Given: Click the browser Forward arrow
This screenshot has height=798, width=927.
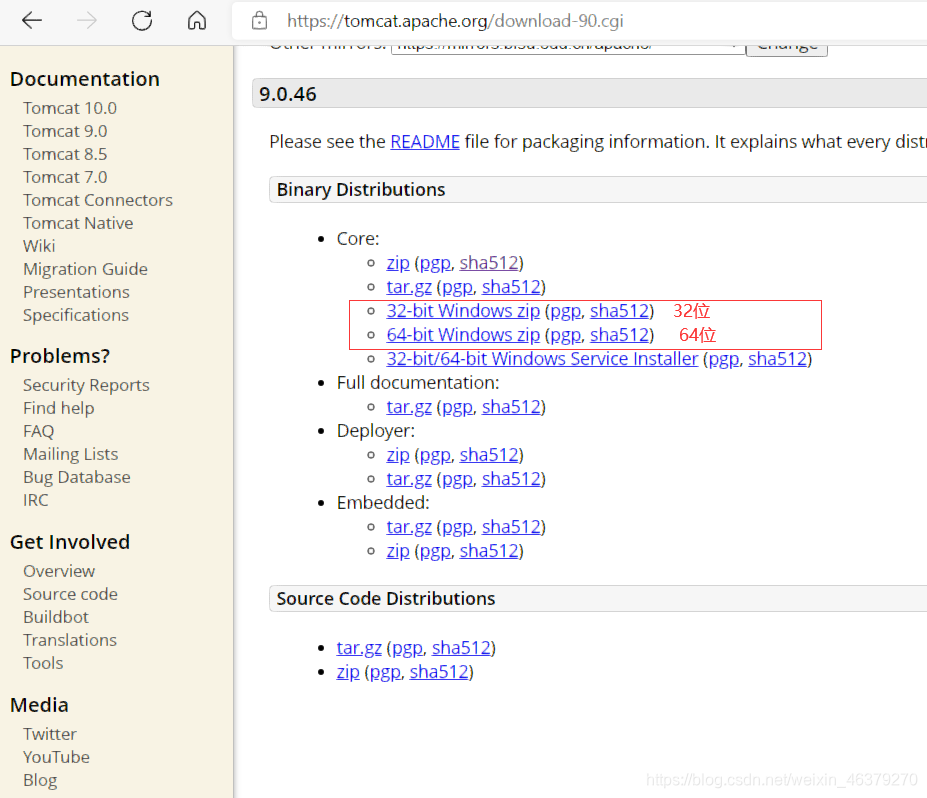Looking at the screenshot, I should [87, 21].
